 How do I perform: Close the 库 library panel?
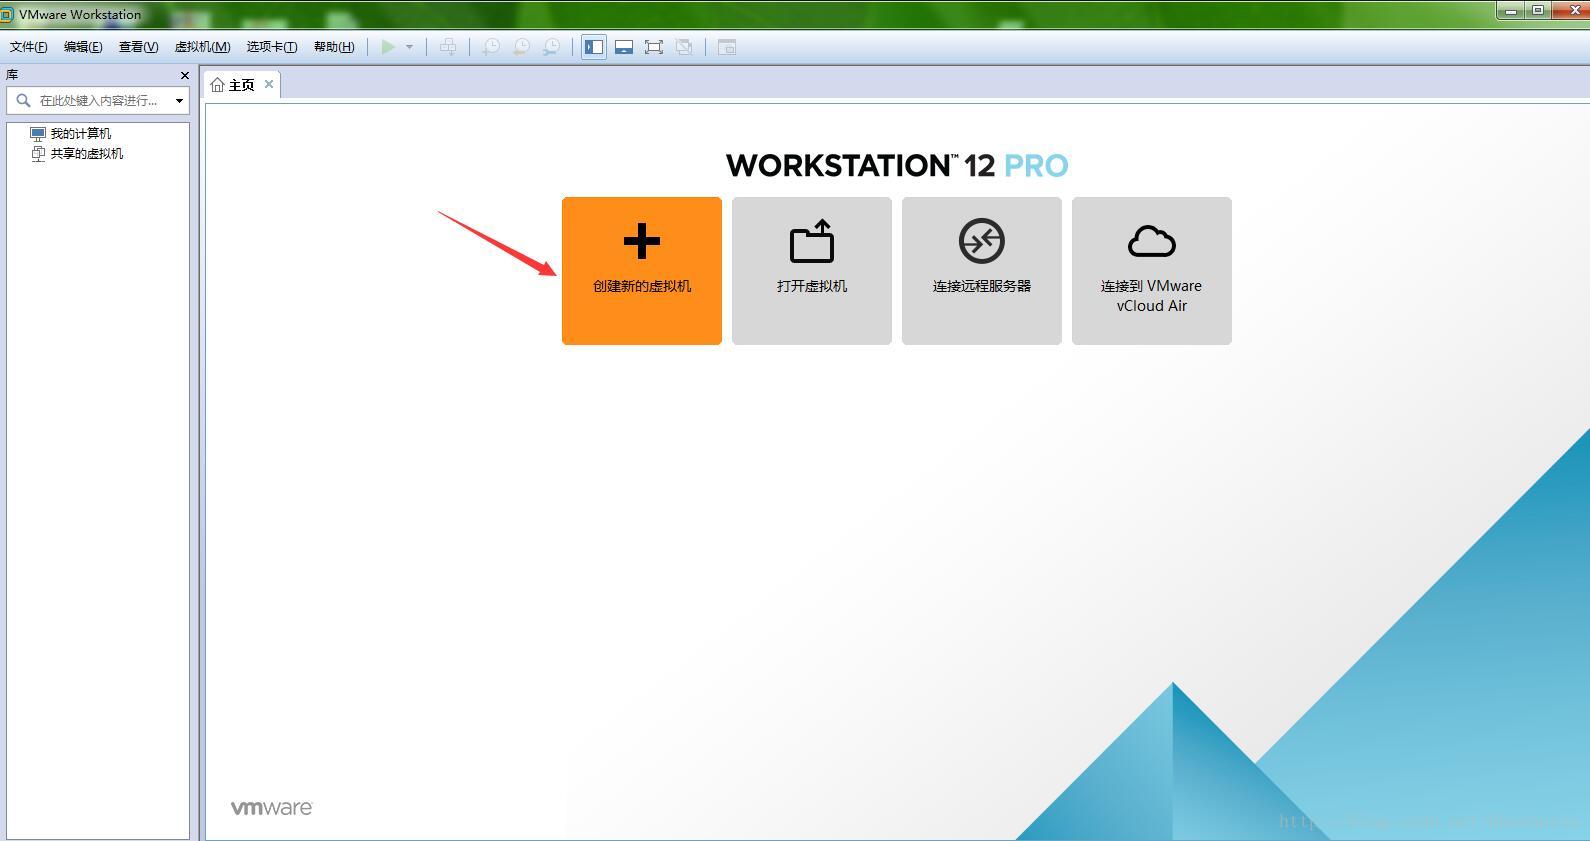tap(184, 75)
